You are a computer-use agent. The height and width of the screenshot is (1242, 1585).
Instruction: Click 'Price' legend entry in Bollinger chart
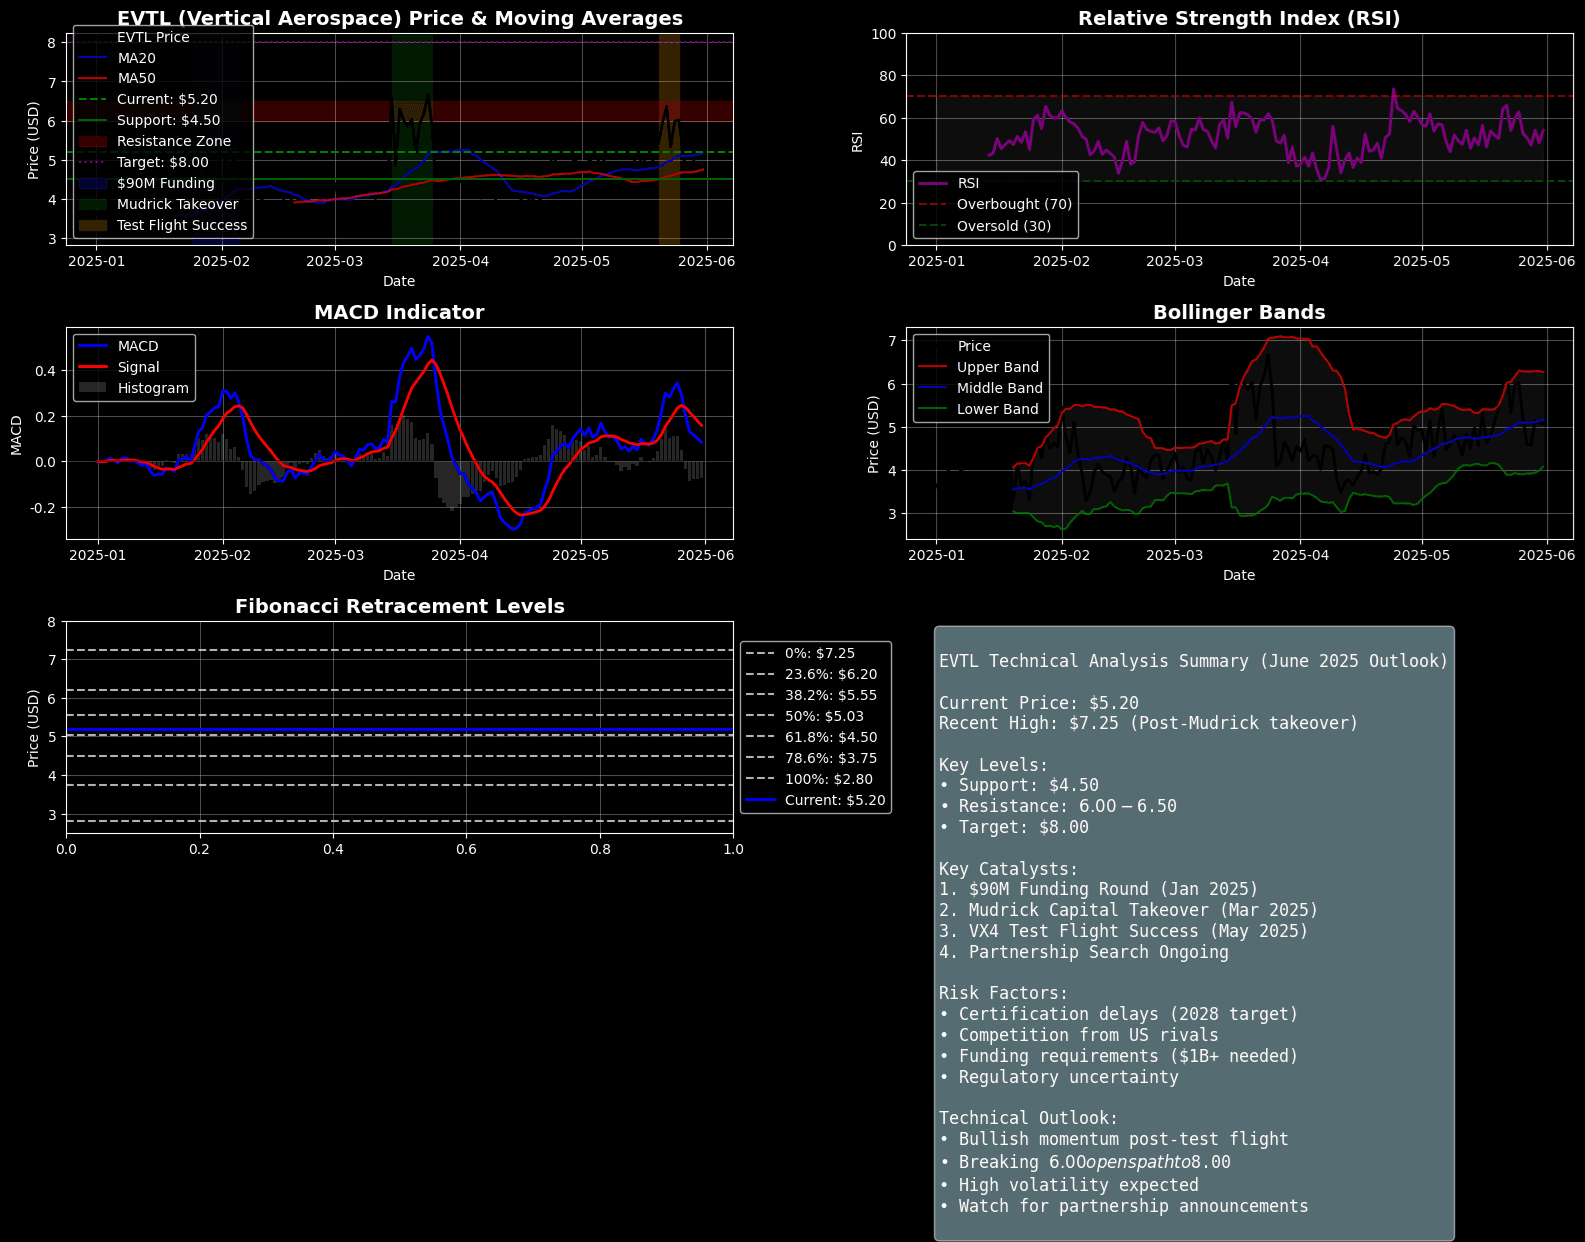coord(955,347)
